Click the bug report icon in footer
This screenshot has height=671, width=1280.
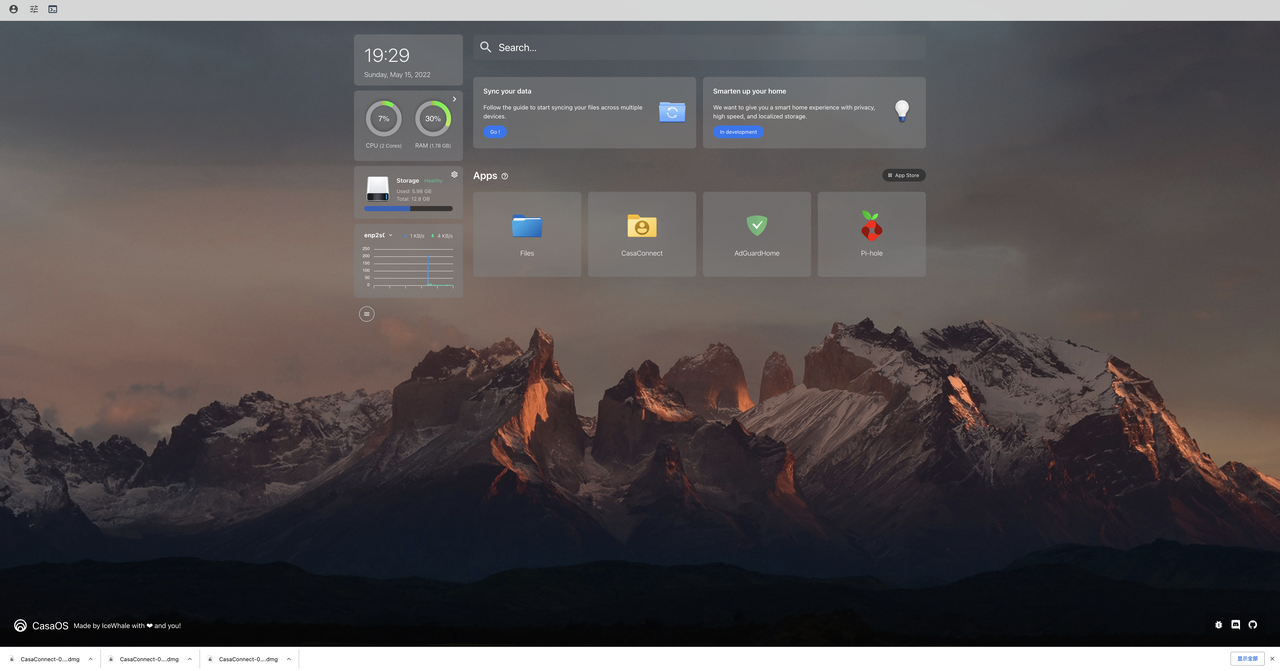click(x=1218, y=625)
